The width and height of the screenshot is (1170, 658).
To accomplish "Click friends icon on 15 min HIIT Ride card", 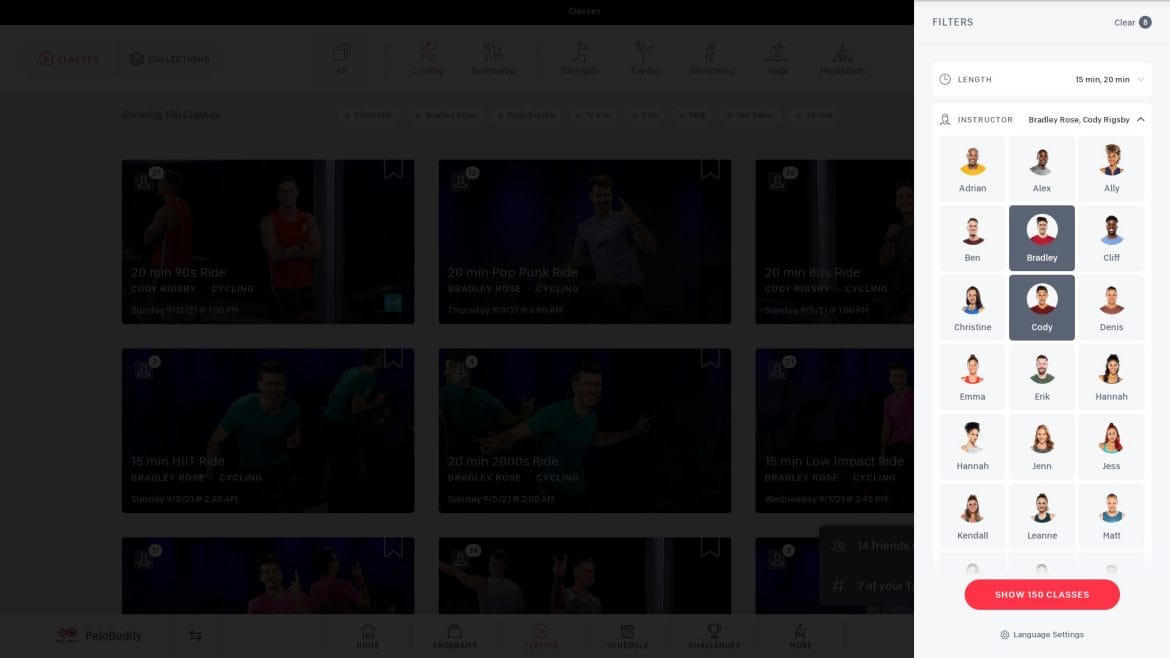I will coord(143,369).
